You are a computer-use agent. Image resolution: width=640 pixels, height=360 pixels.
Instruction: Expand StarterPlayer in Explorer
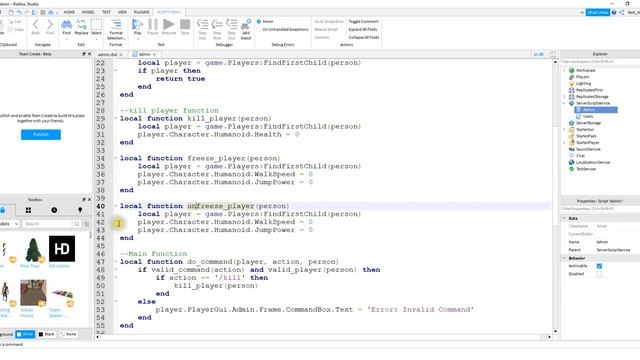click(564, 142)
